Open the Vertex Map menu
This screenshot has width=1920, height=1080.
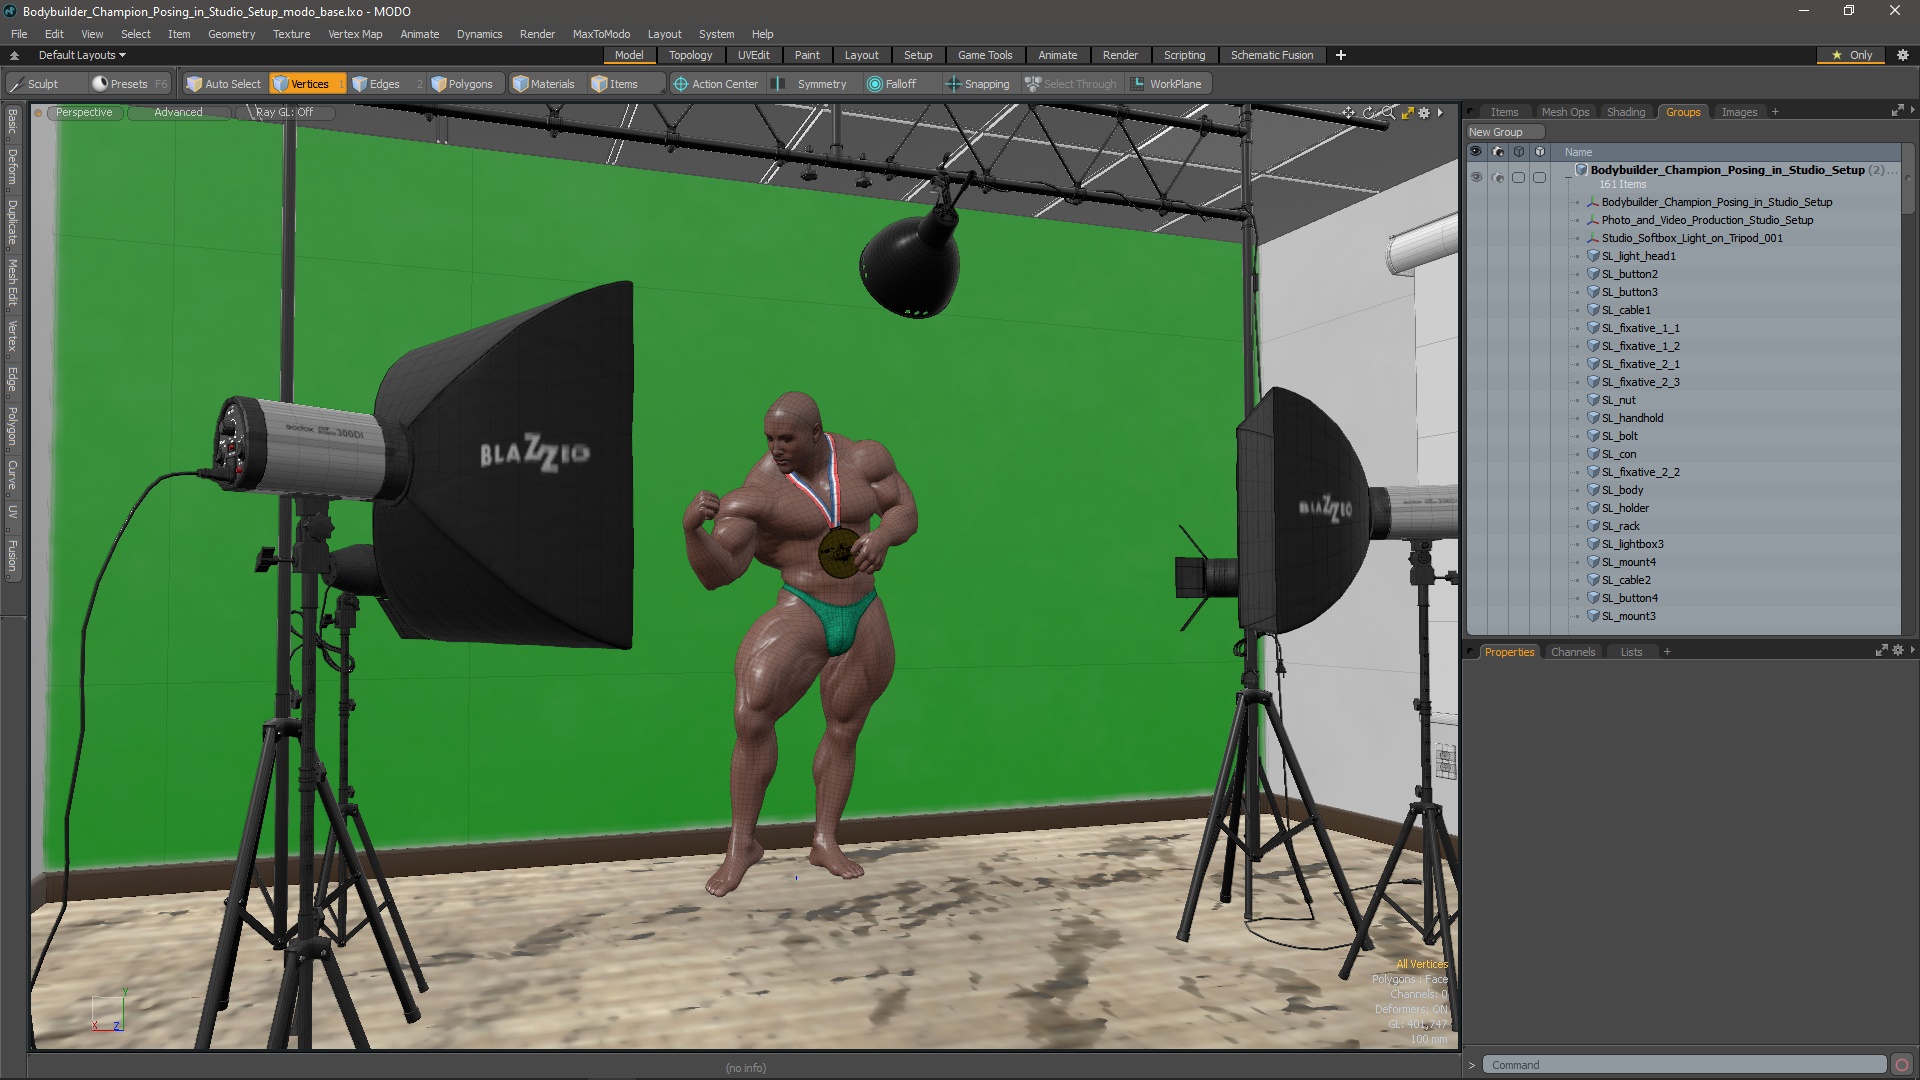[355, 34]
